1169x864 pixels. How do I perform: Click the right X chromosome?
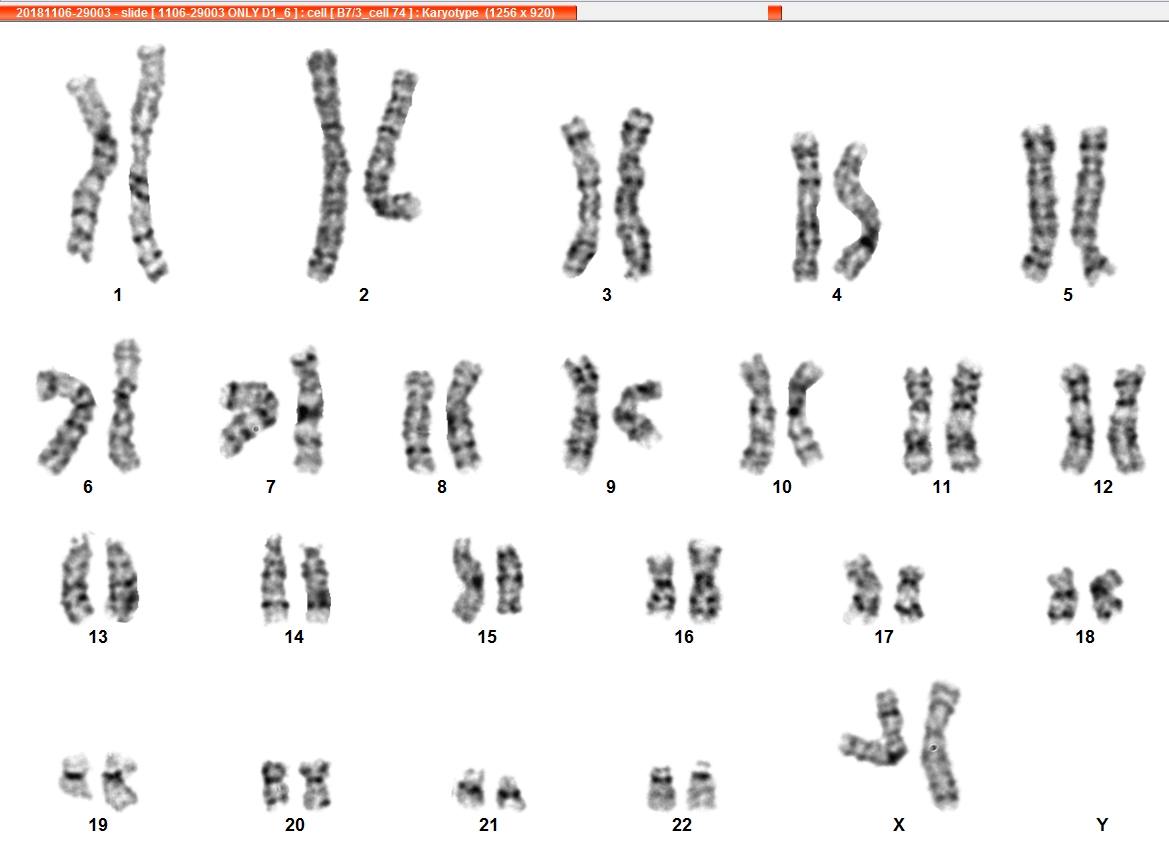click(x=939, y=745)
